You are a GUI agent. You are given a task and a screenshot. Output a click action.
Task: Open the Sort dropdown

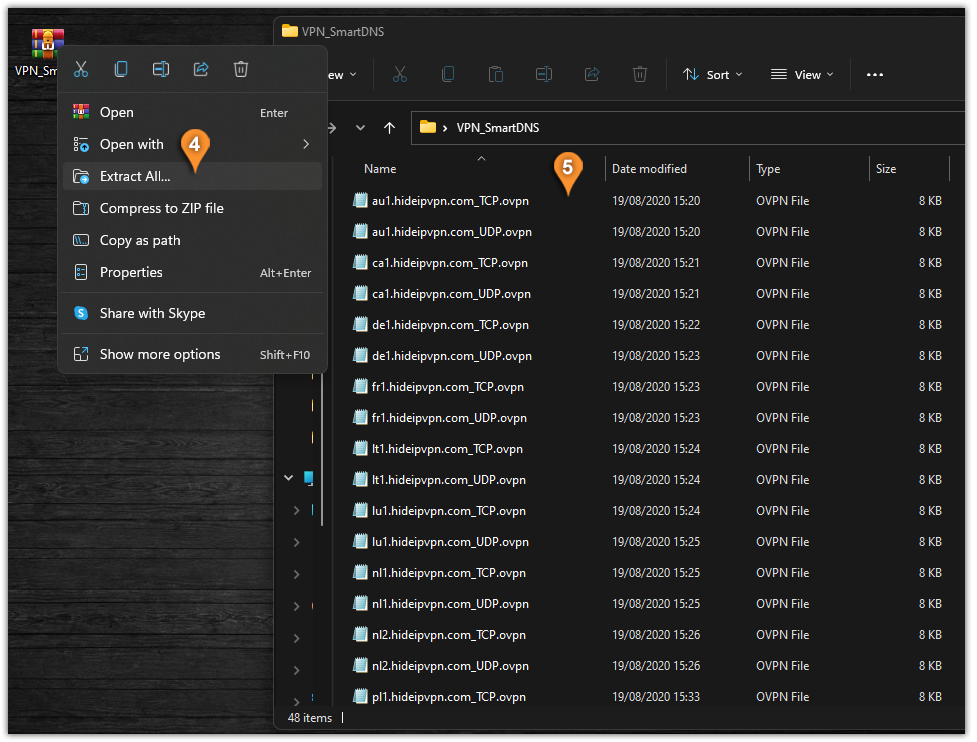pyautogui.click(x=712, y=75)
